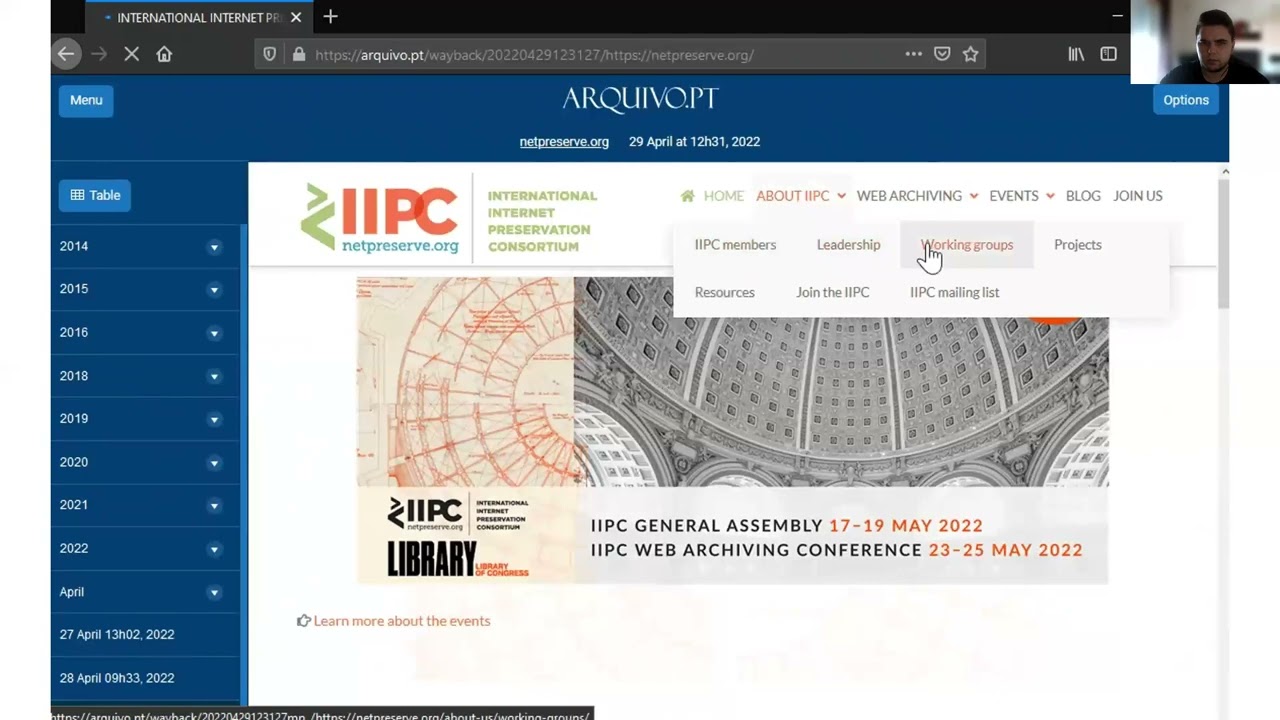Screen dimensions: 1280x720
Task: Click the capture date 29 April at 12h31, 2022
Action: (x=694, y=141)
